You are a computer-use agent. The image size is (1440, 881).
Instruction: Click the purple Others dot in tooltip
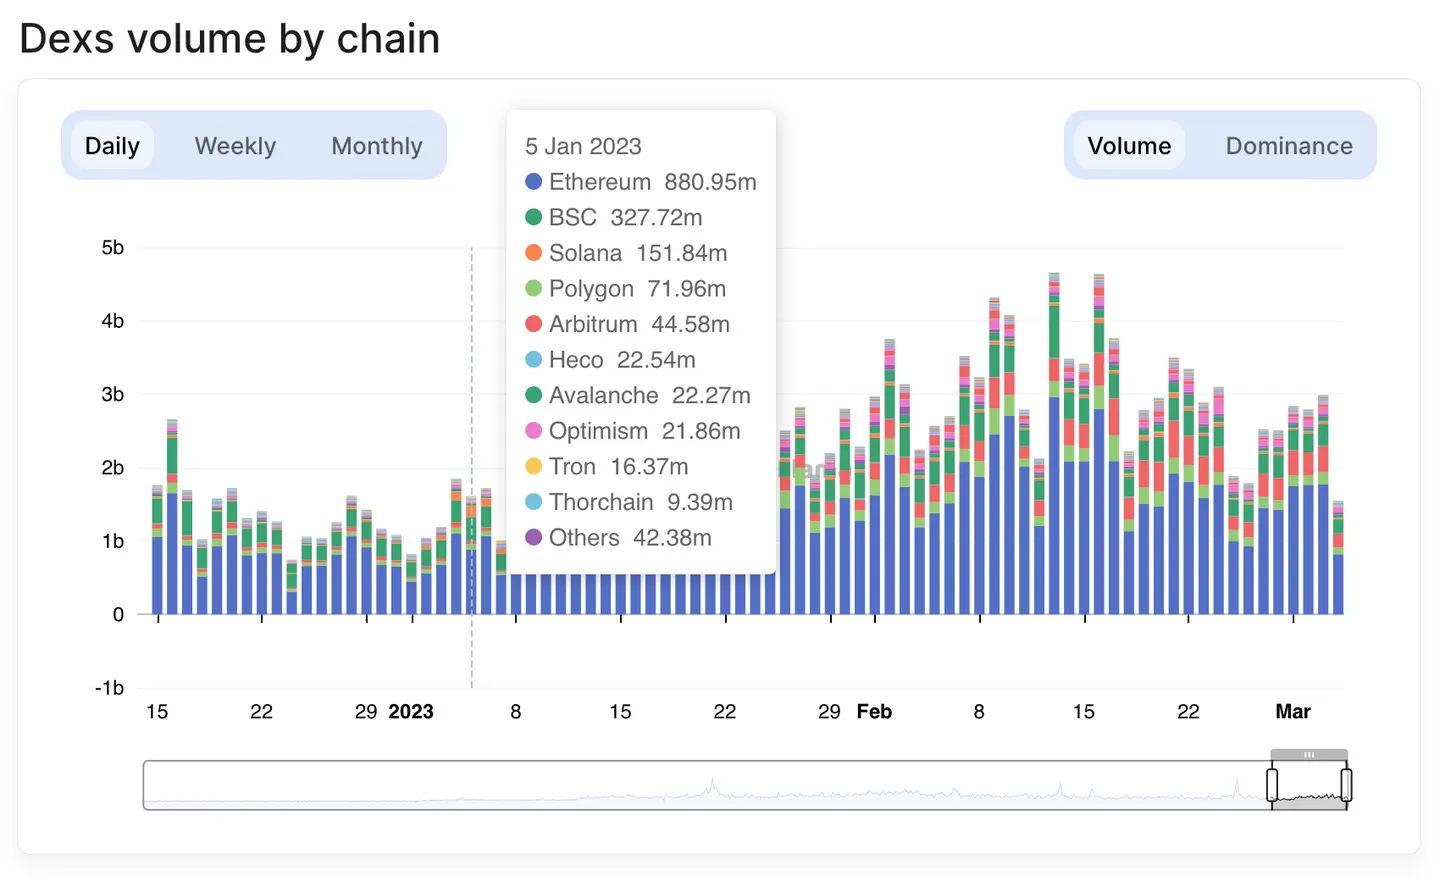pos(533,537)
